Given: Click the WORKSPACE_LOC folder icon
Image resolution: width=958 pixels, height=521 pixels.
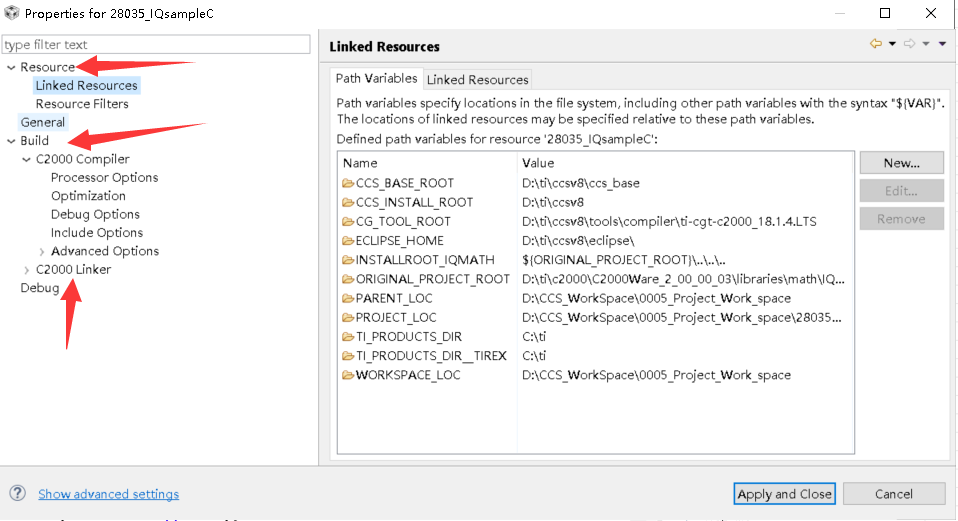Looking at the screenshot, I should (348, 376).
